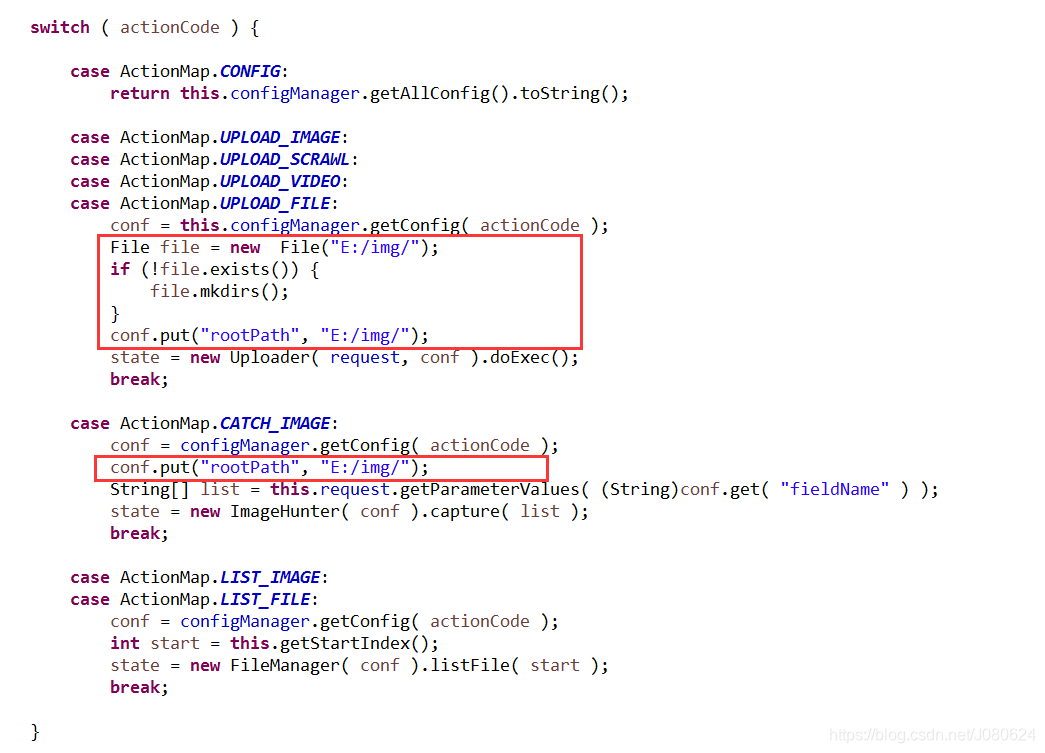This screenshot has width=1045, height=753.
Task: Click "rootPath" string in first red box
Action: pos(249,335)
